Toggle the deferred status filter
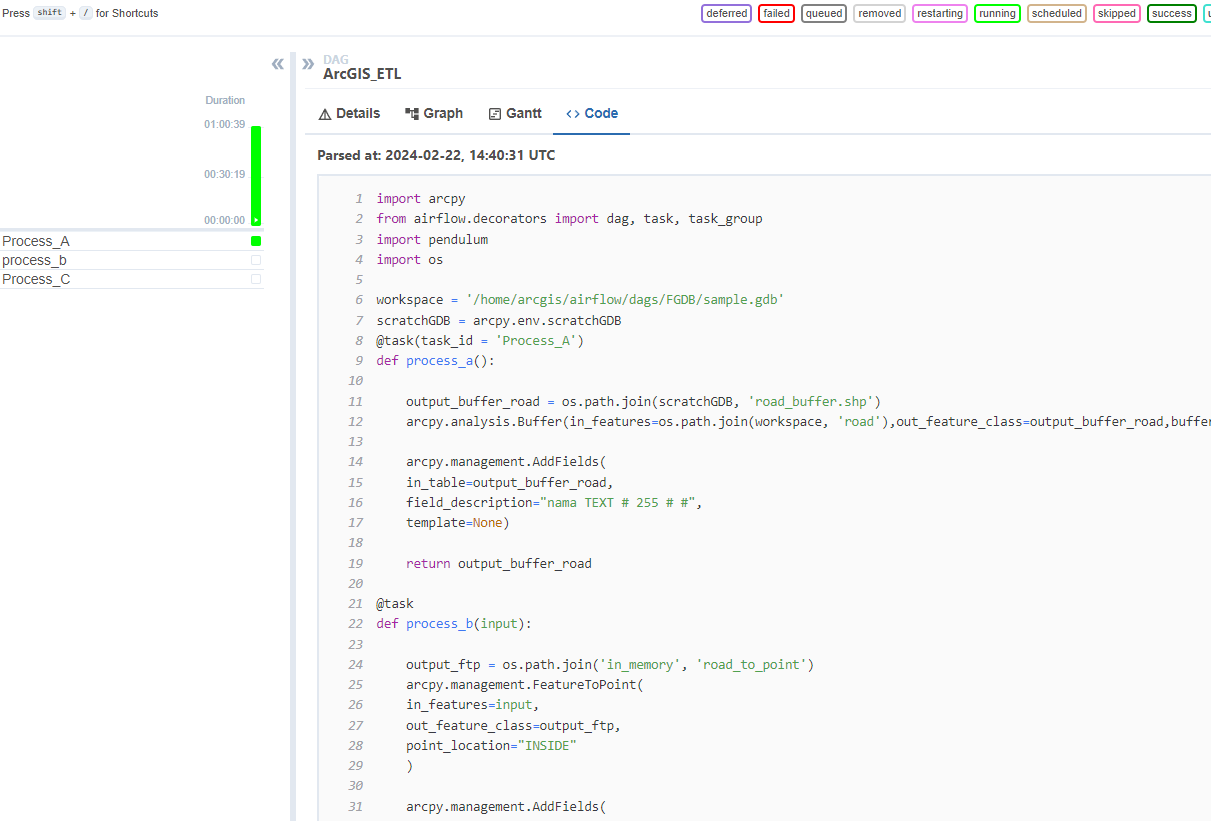This screenshot has height=821, width=1211. 726,13
